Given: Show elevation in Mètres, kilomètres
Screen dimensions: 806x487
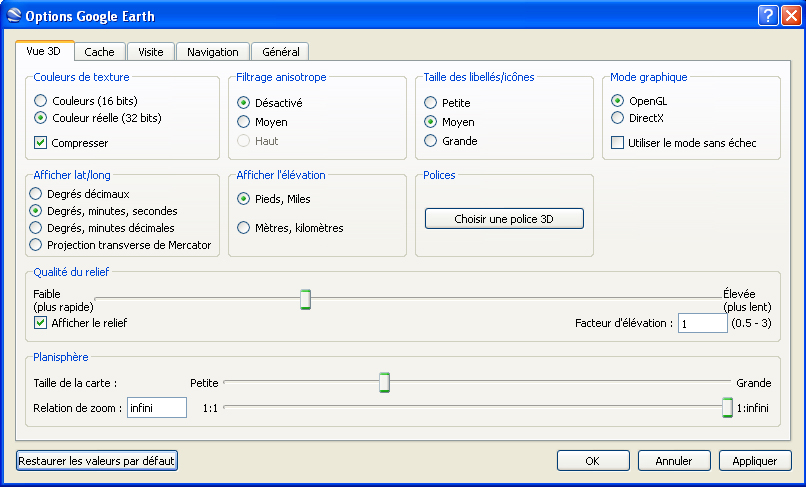Looking at the screenshot, I should [x=290, y=228].
